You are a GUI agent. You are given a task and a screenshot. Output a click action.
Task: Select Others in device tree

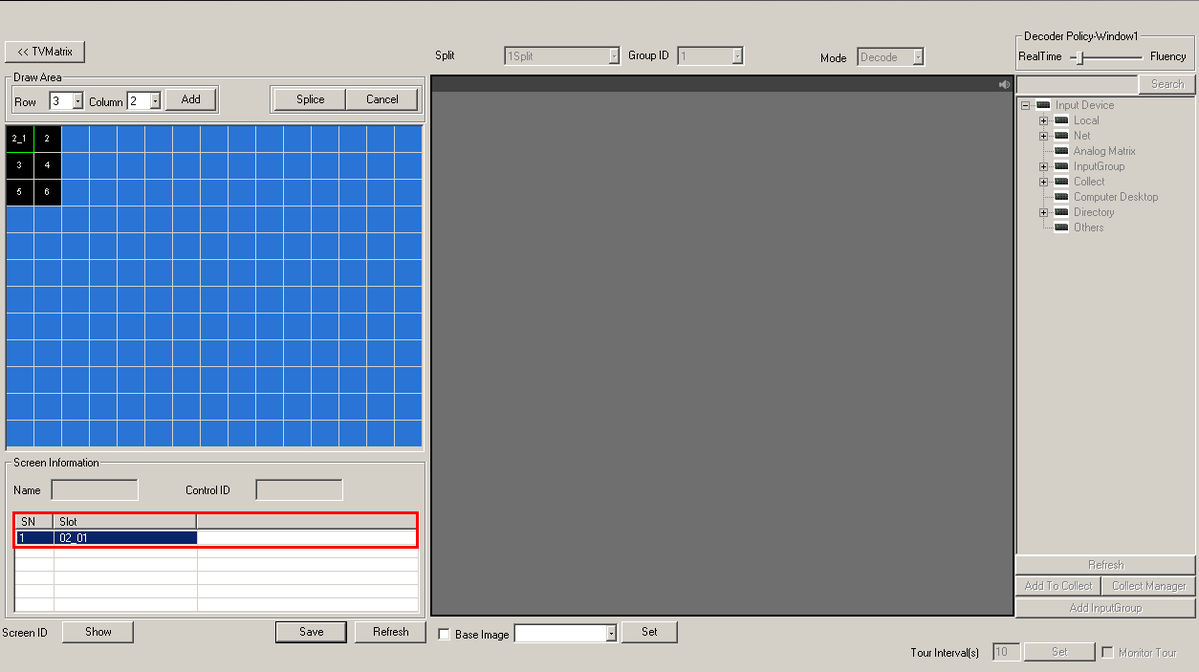pyautogui.click(x=1088, y=228)
